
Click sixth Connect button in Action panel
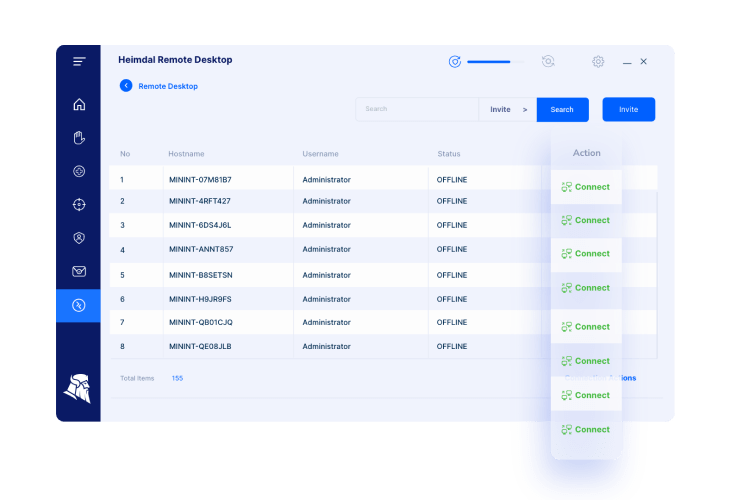(586, 361)
